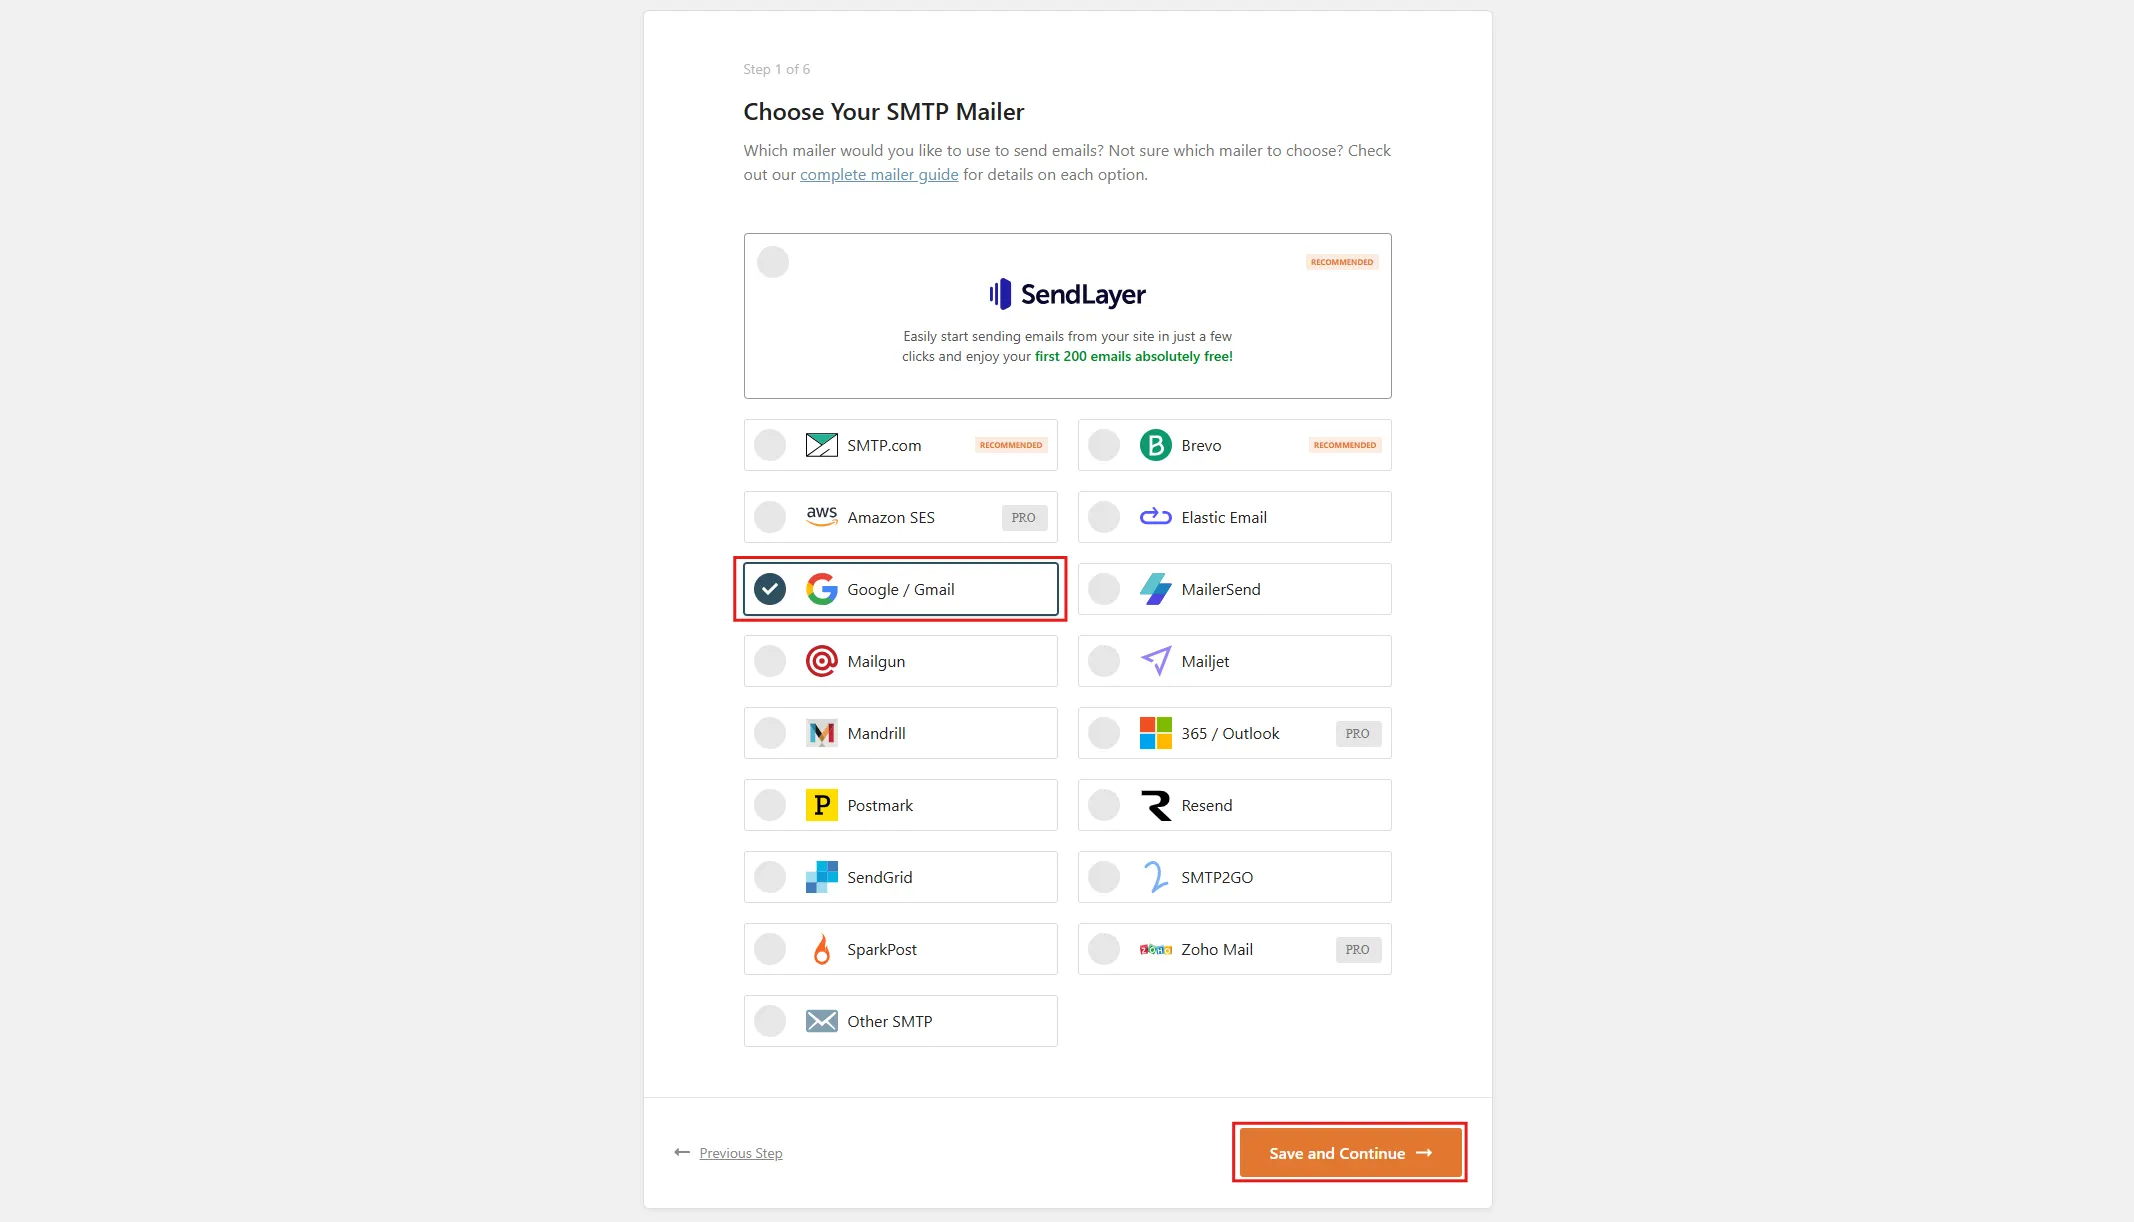Click the Elastic Email label text
The image size is (2134, 1222).
[1224, 517]
